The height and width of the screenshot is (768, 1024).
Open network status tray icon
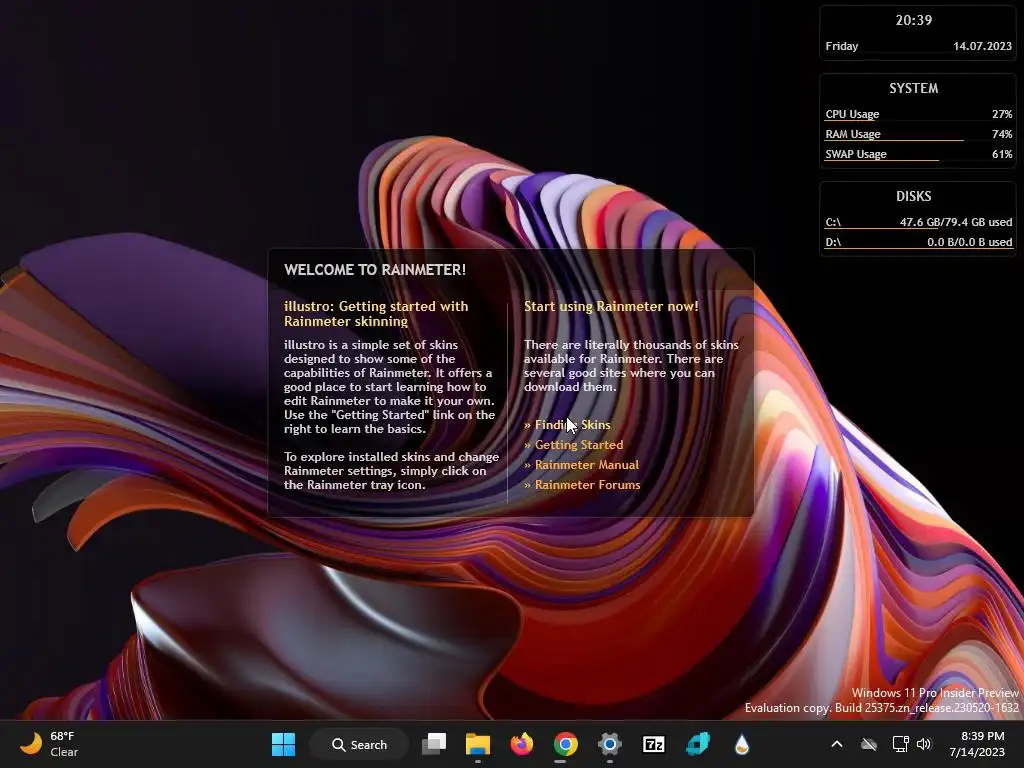click(x=900, y=744)
